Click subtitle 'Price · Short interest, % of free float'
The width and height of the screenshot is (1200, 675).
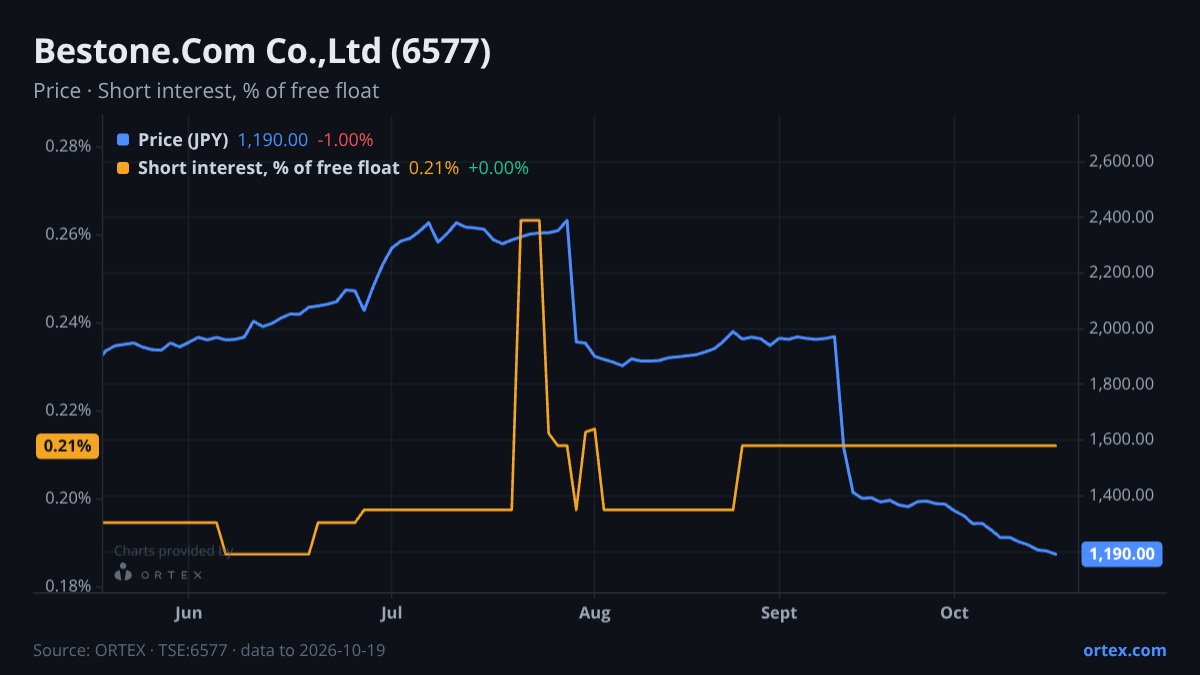coord(206,91)
